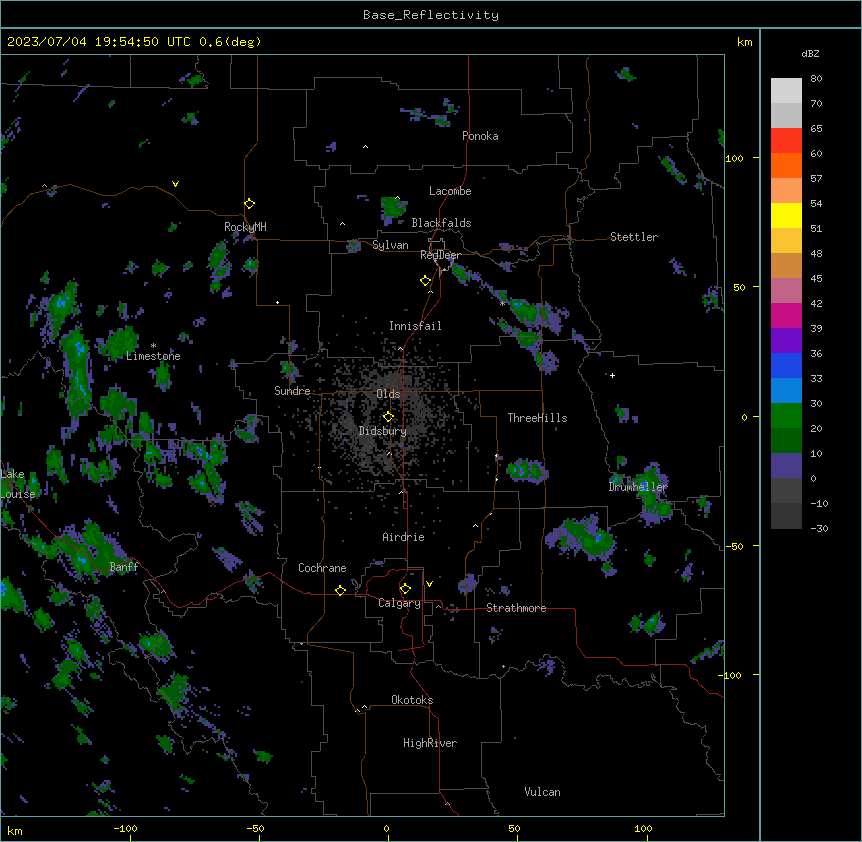The height and width of the screenshot is (842, 862).
Task: Click the Cochrane city label
Action: pyautogui.click(x=322, y=568)
